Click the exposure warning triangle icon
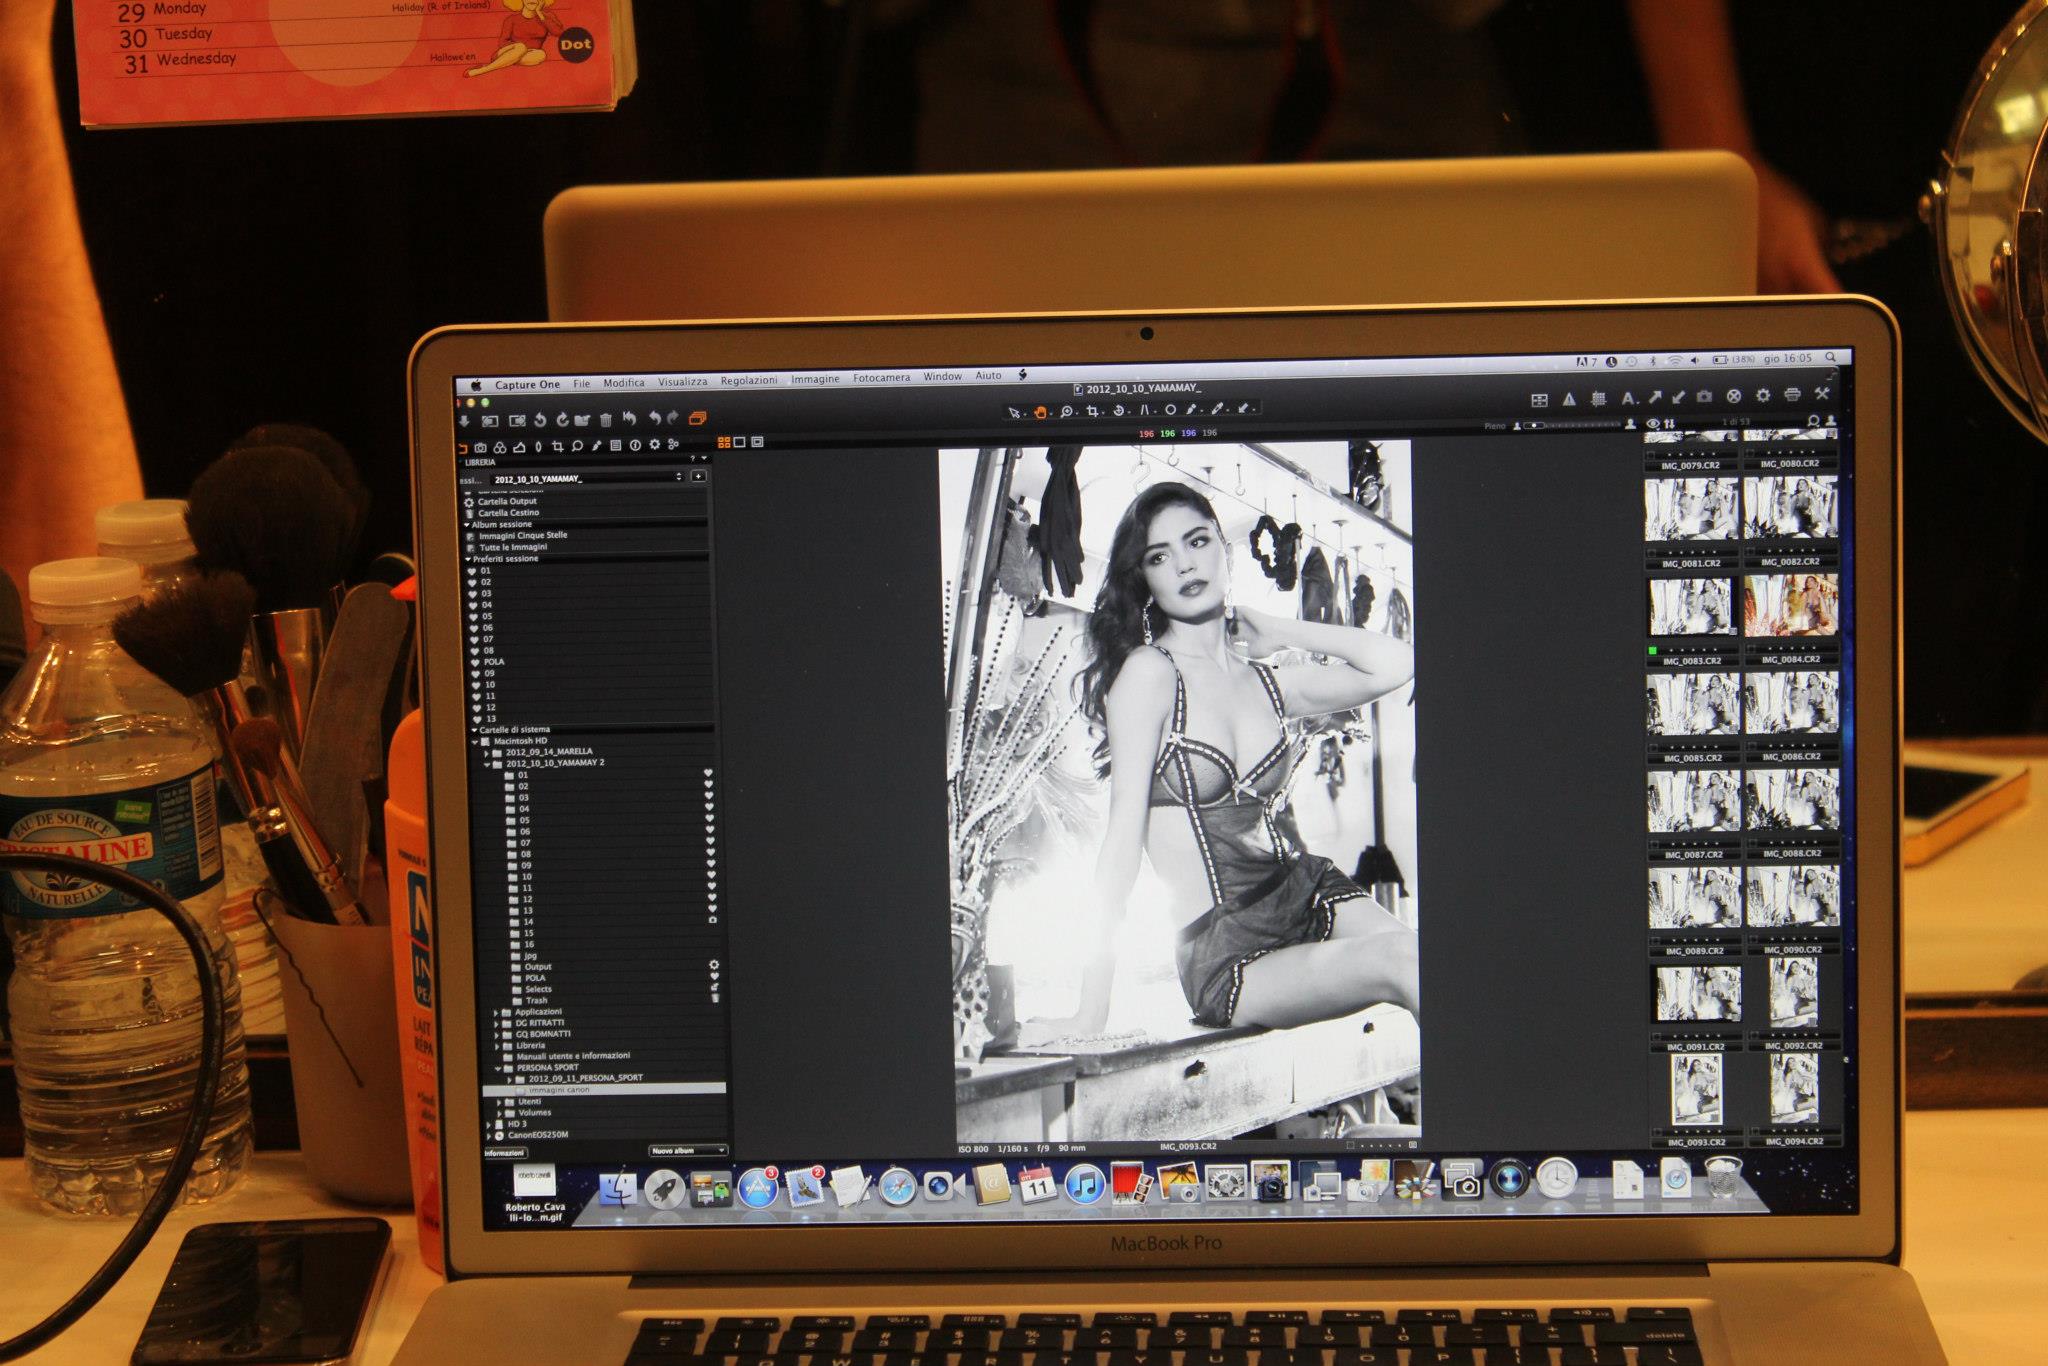Viewport: 2048px width, 1366px height. [1569, 399]
